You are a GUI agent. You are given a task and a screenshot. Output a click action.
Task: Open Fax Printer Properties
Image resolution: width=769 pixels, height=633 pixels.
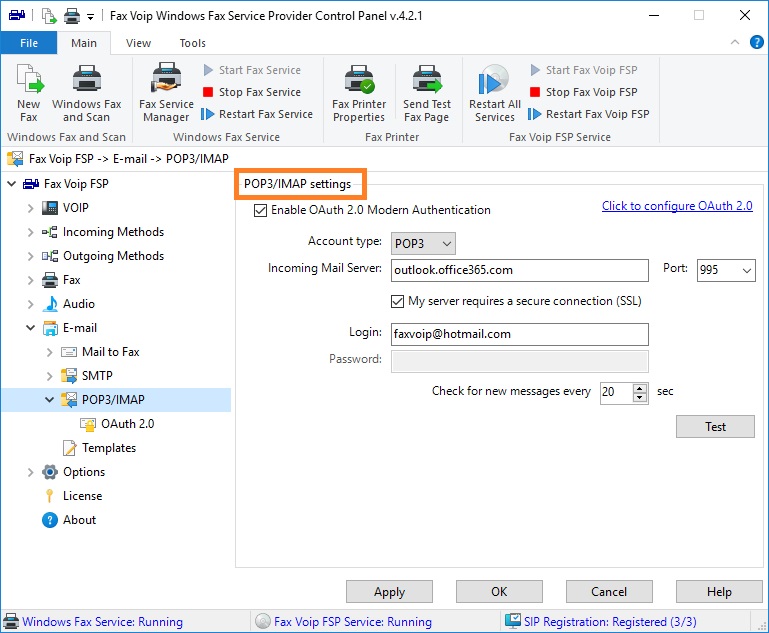tap(359, 93)
